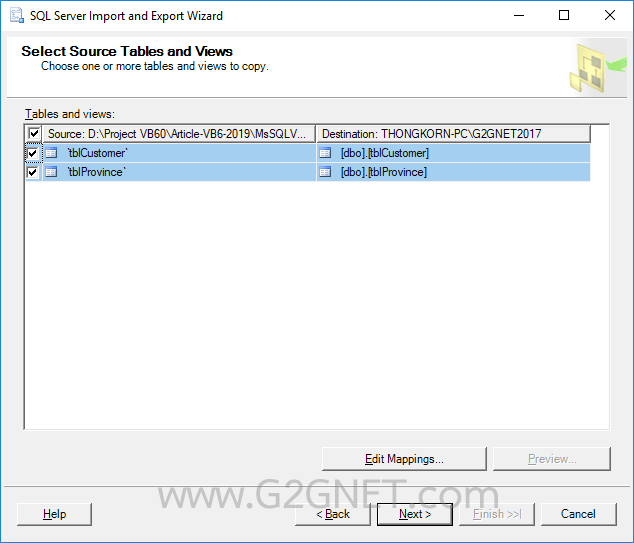The height and width of the screenshot is (543, 634).
Task: Select the source name 'tblCustomer'
Action: [97, 153]
